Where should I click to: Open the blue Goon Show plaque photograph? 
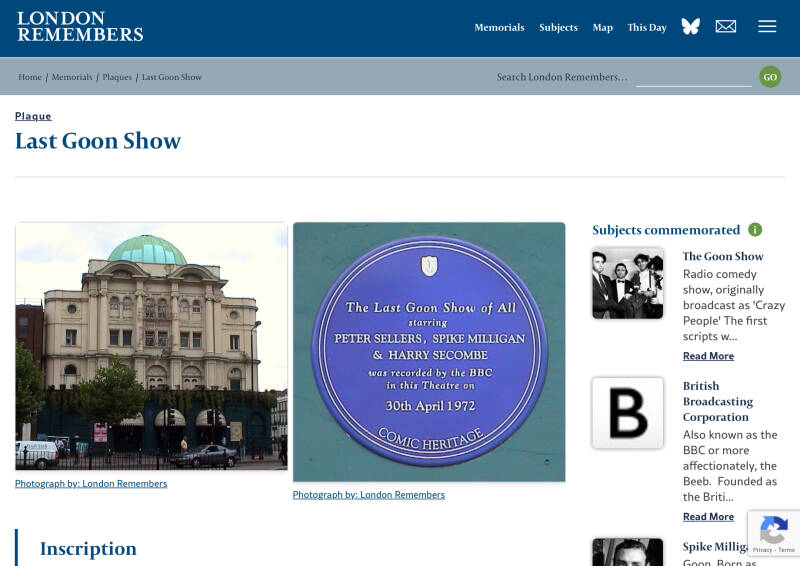pos(429,352)
